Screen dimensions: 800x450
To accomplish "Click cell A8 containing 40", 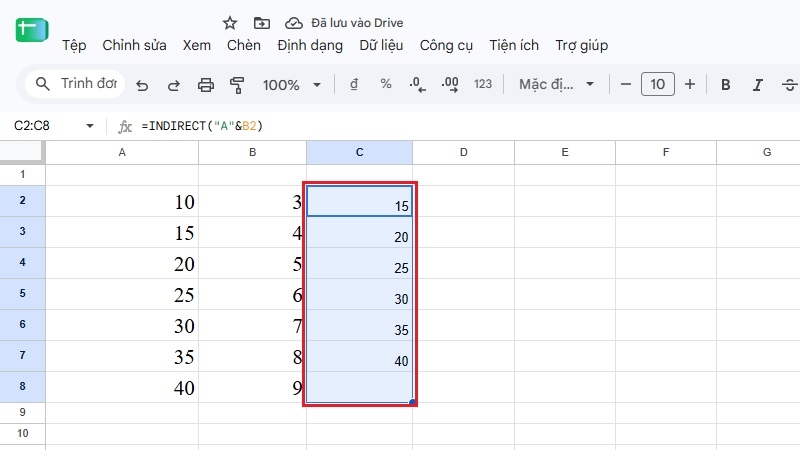I will (x=122, y=387).
